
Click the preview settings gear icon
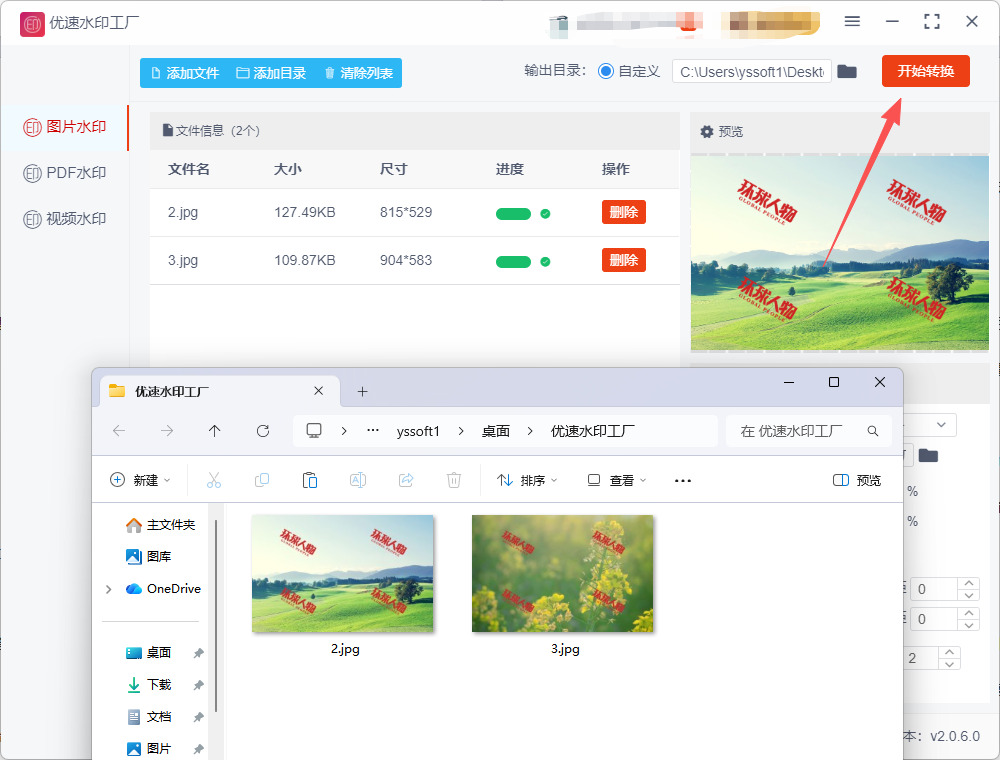[x=707, y=132]
